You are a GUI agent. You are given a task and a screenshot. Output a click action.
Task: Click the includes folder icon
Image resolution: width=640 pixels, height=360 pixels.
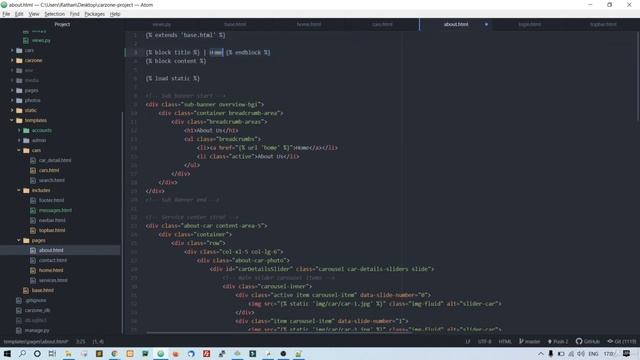point(27,190)
